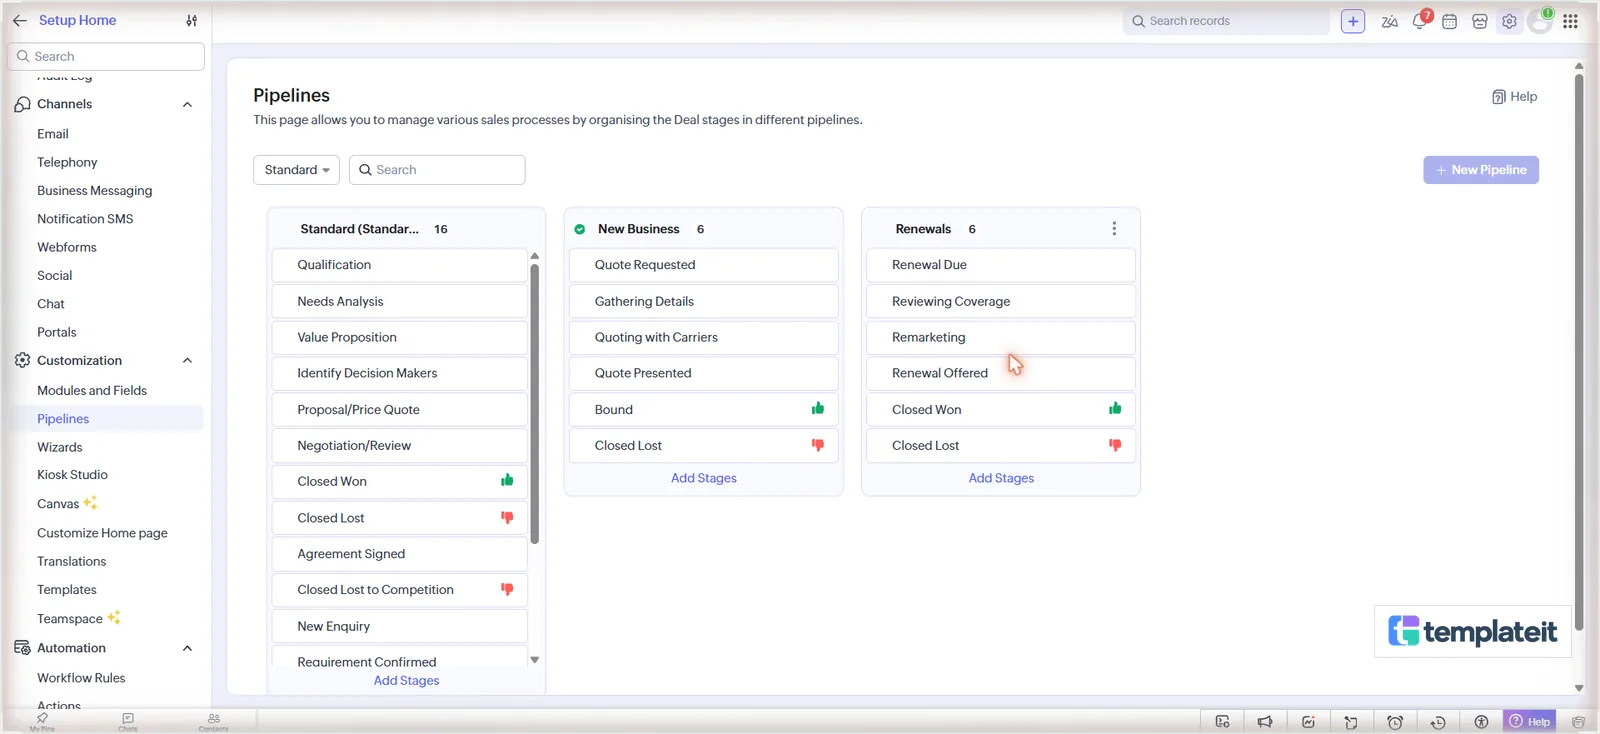Image resolution: width=1600 pixels, height=734 pixels.
Task: Open Kiosk Studio in sidebar
Action: (x=72, y=475)
